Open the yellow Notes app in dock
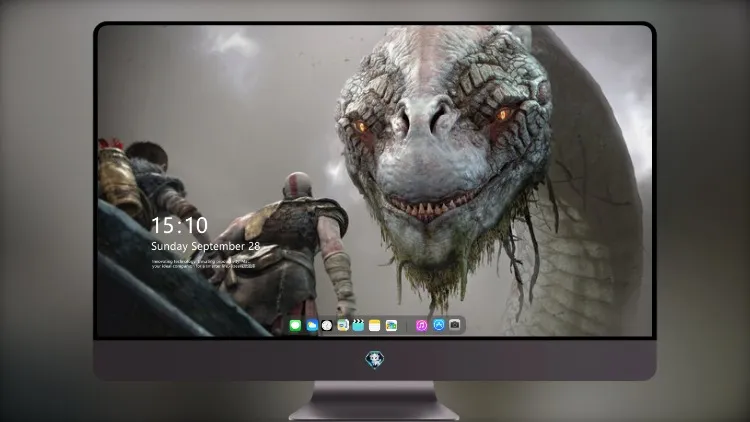The height and width of the screenshot is (422, 750). coord(375,325)
